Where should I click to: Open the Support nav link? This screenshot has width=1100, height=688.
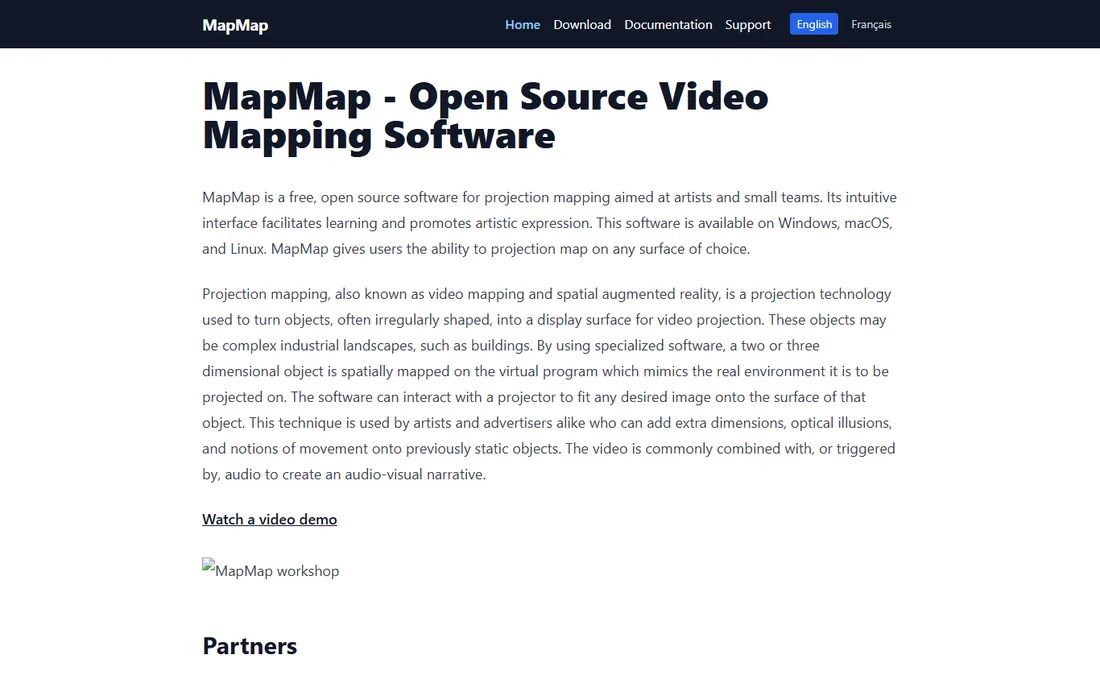click(748, 25)
